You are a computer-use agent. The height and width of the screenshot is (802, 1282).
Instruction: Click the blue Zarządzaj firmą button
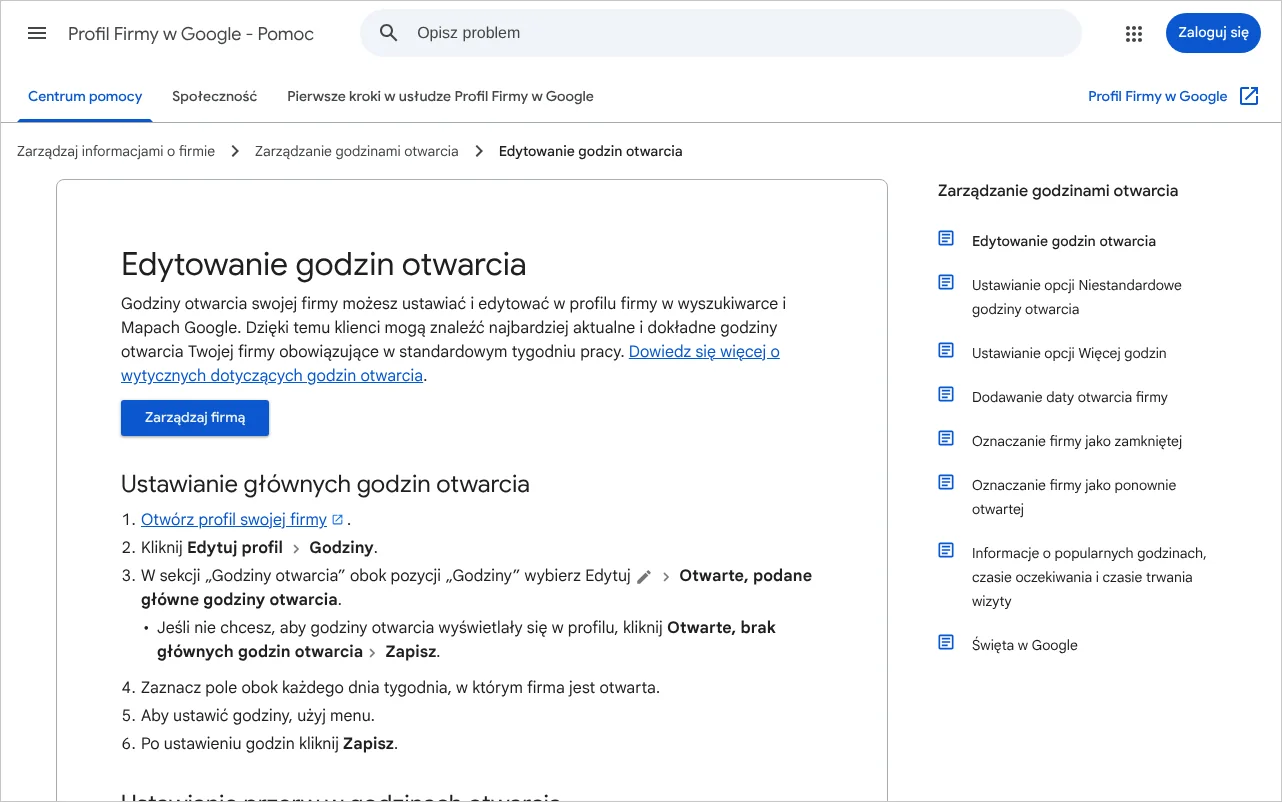pos(195,418)
